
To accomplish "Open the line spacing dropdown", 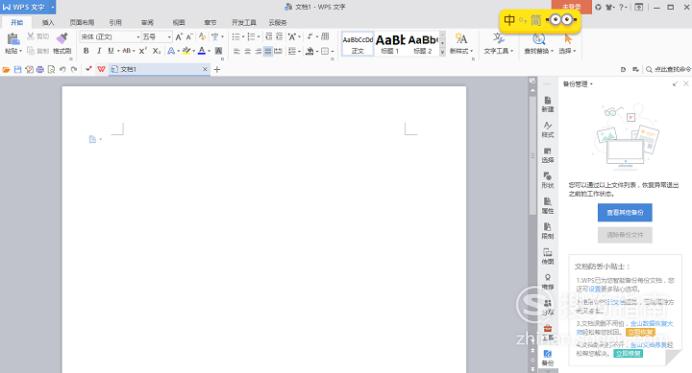I will click(x=299, y=52).
